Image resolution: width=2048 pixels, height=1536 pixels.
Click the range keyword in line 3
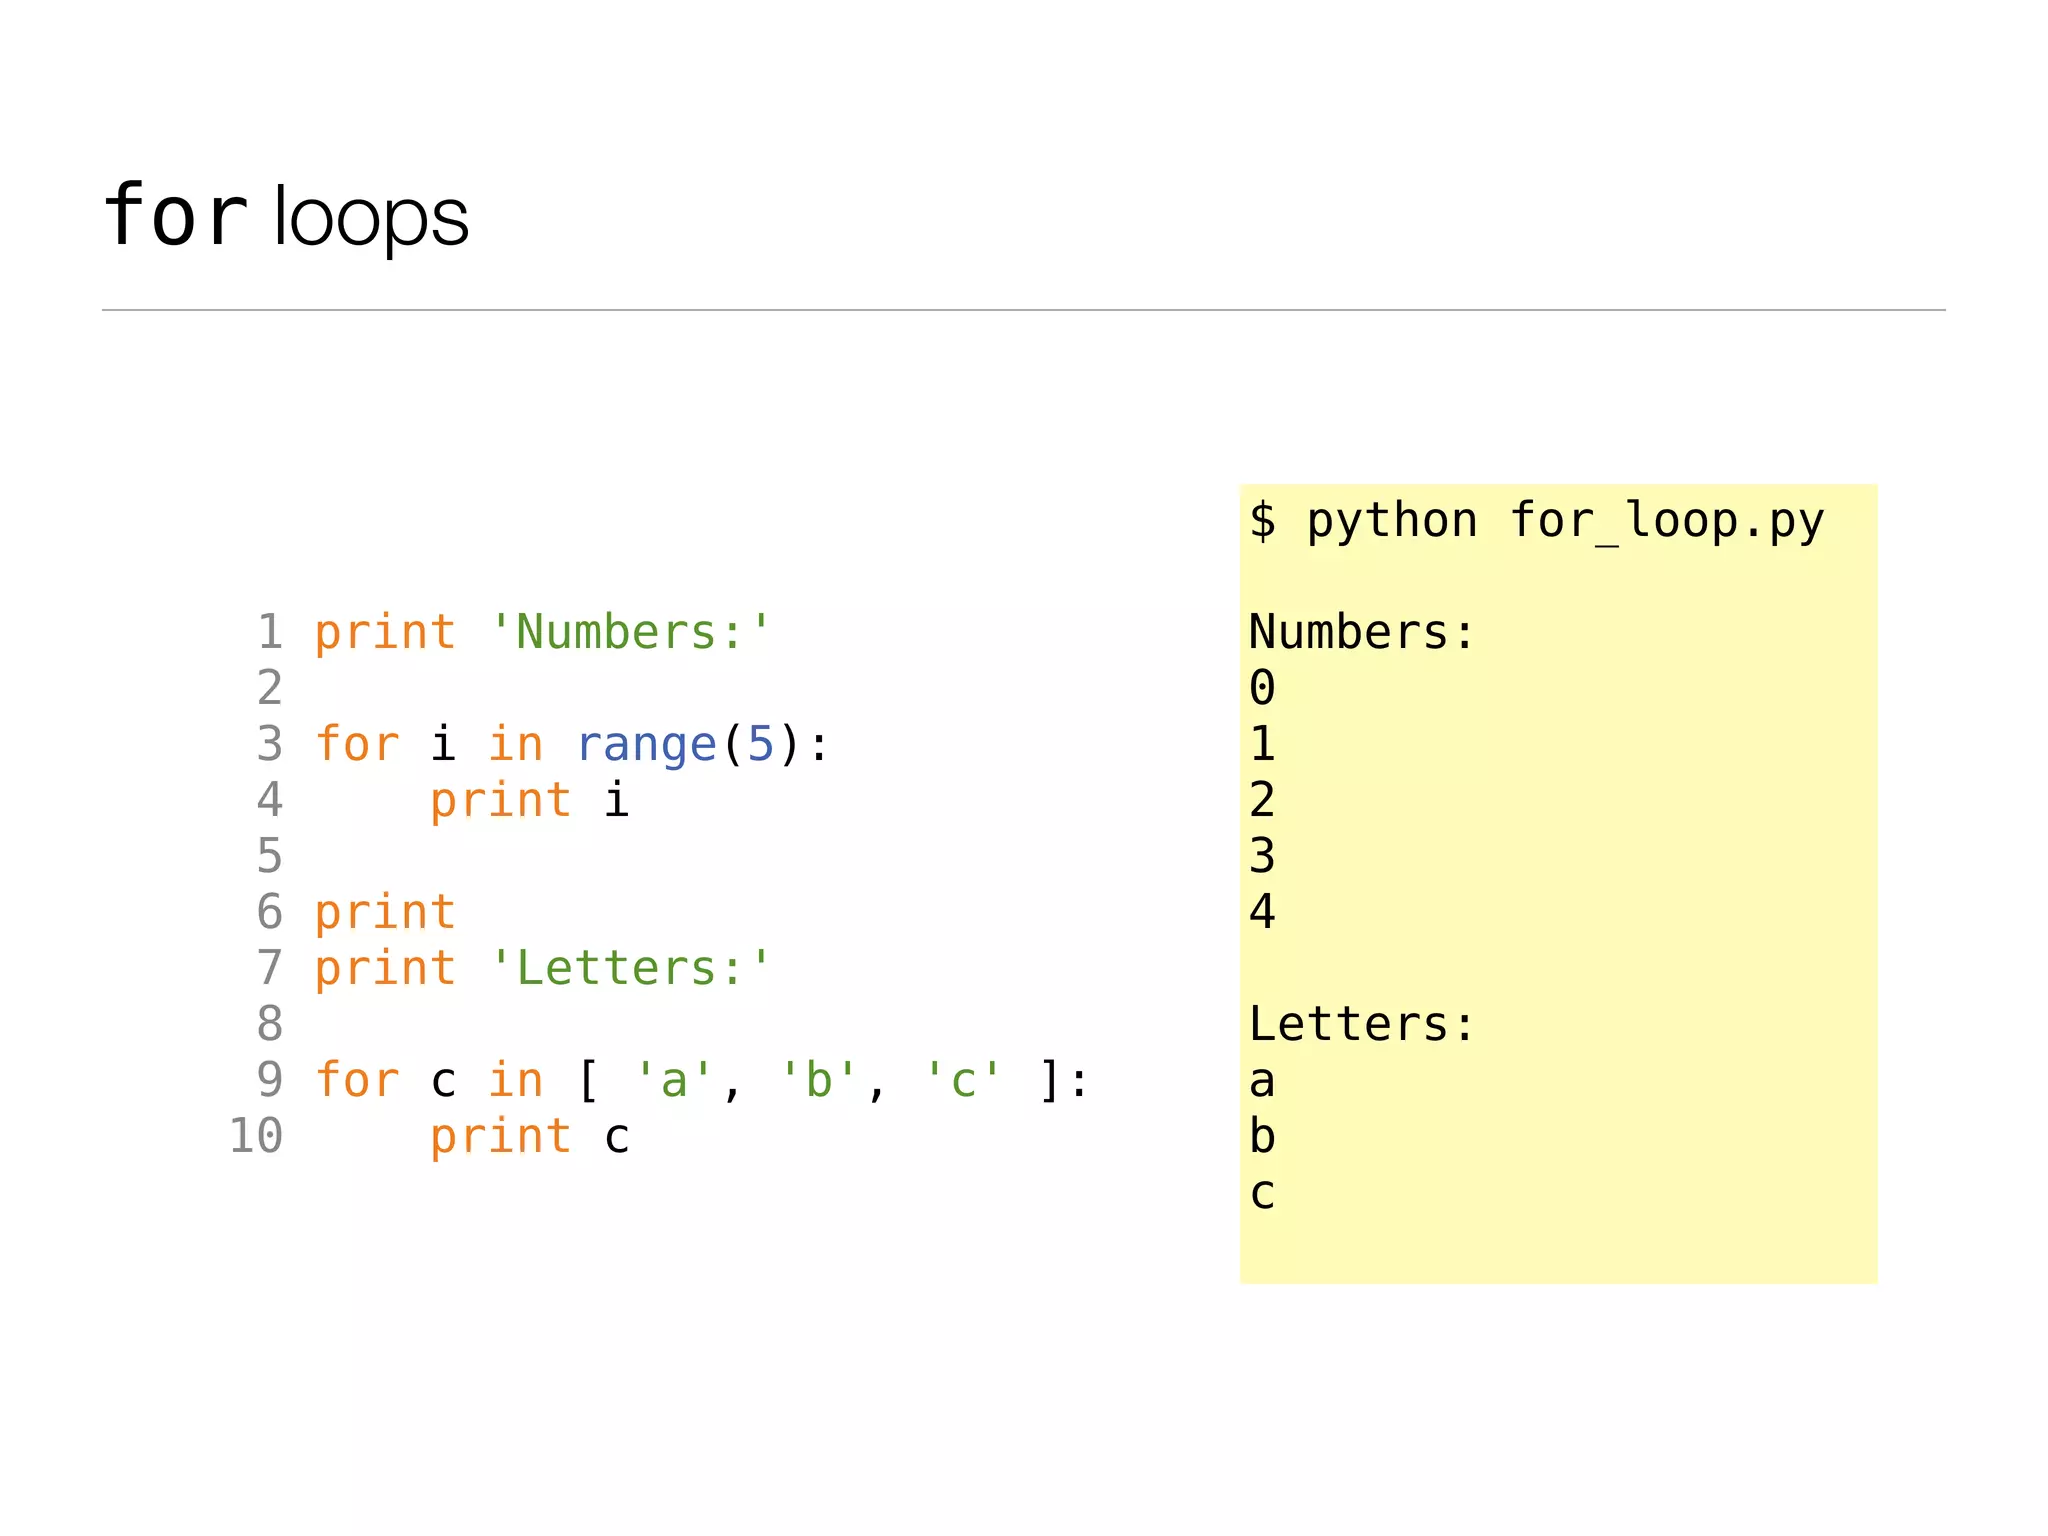coord(646,744)
